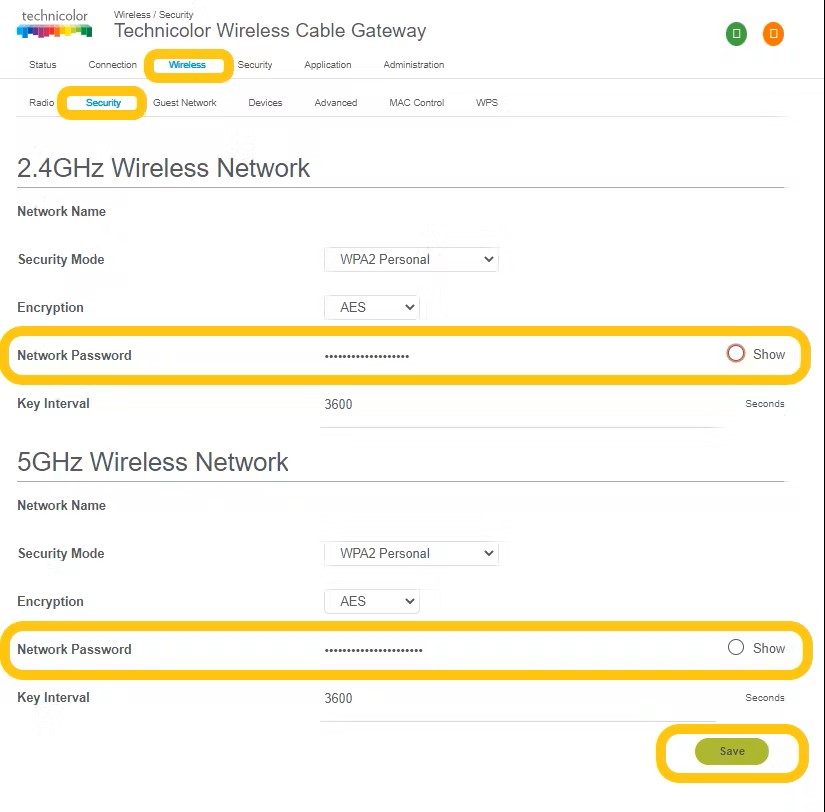This screenshot has height=812, width=825.
Task: Open the 2.4GHz Encryption dropdown
Action: pos(371,307)
